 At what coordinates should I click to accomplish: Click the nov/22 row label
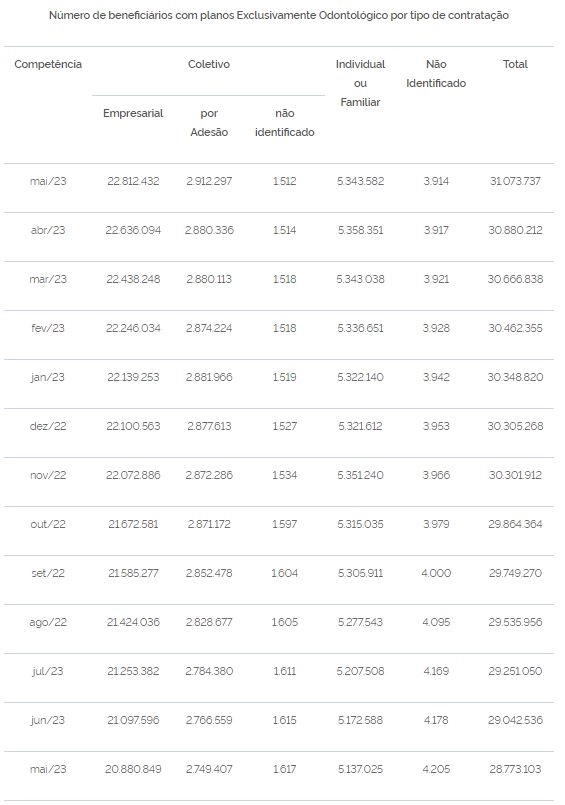[48, 475]
